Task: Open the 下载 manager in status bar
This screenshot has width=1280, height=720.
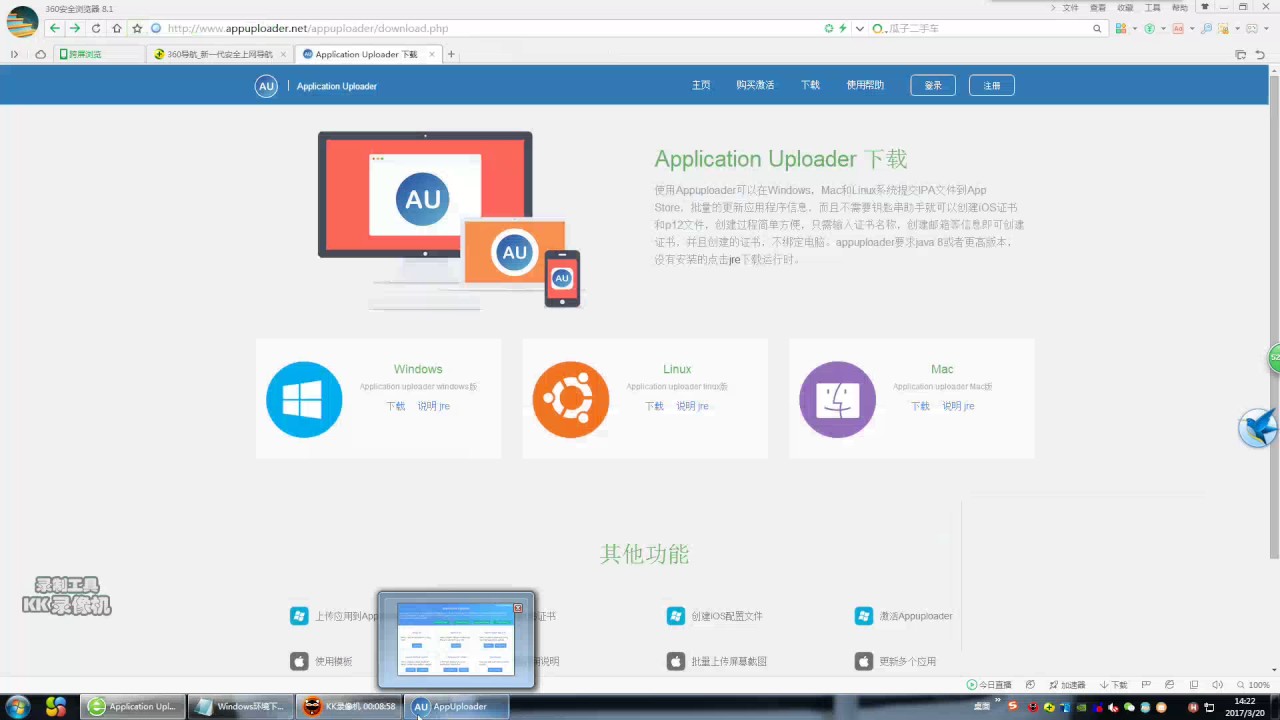Action: [x=1113, y=685]
